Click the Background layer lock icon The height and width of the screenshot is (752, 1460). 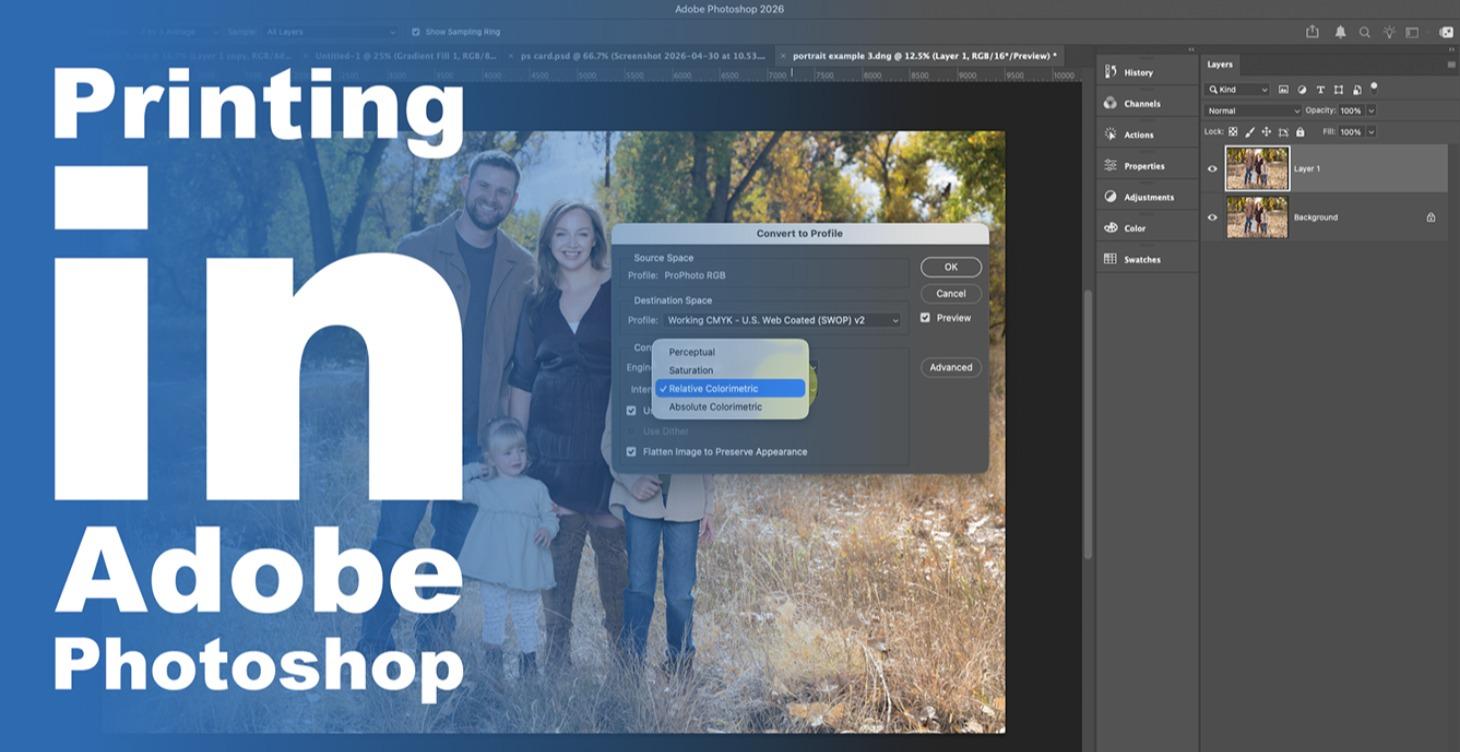click(1431, 217)
